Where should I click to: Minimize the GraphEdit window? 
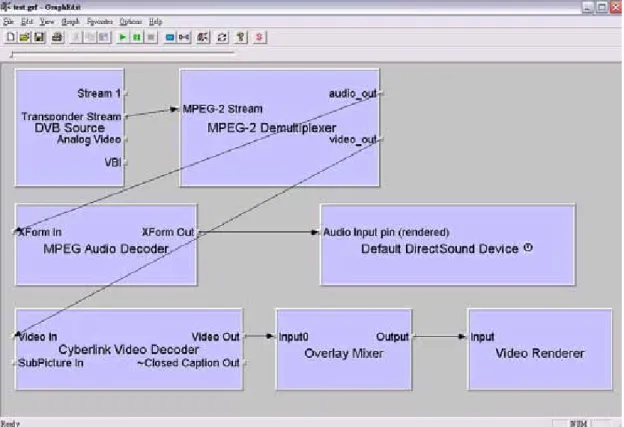point(588,7)
